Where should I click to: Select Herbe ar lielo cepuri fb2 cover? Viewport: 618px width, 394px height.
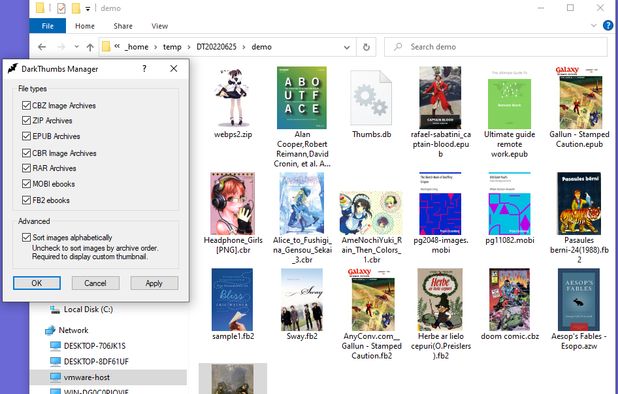[440, 299]
